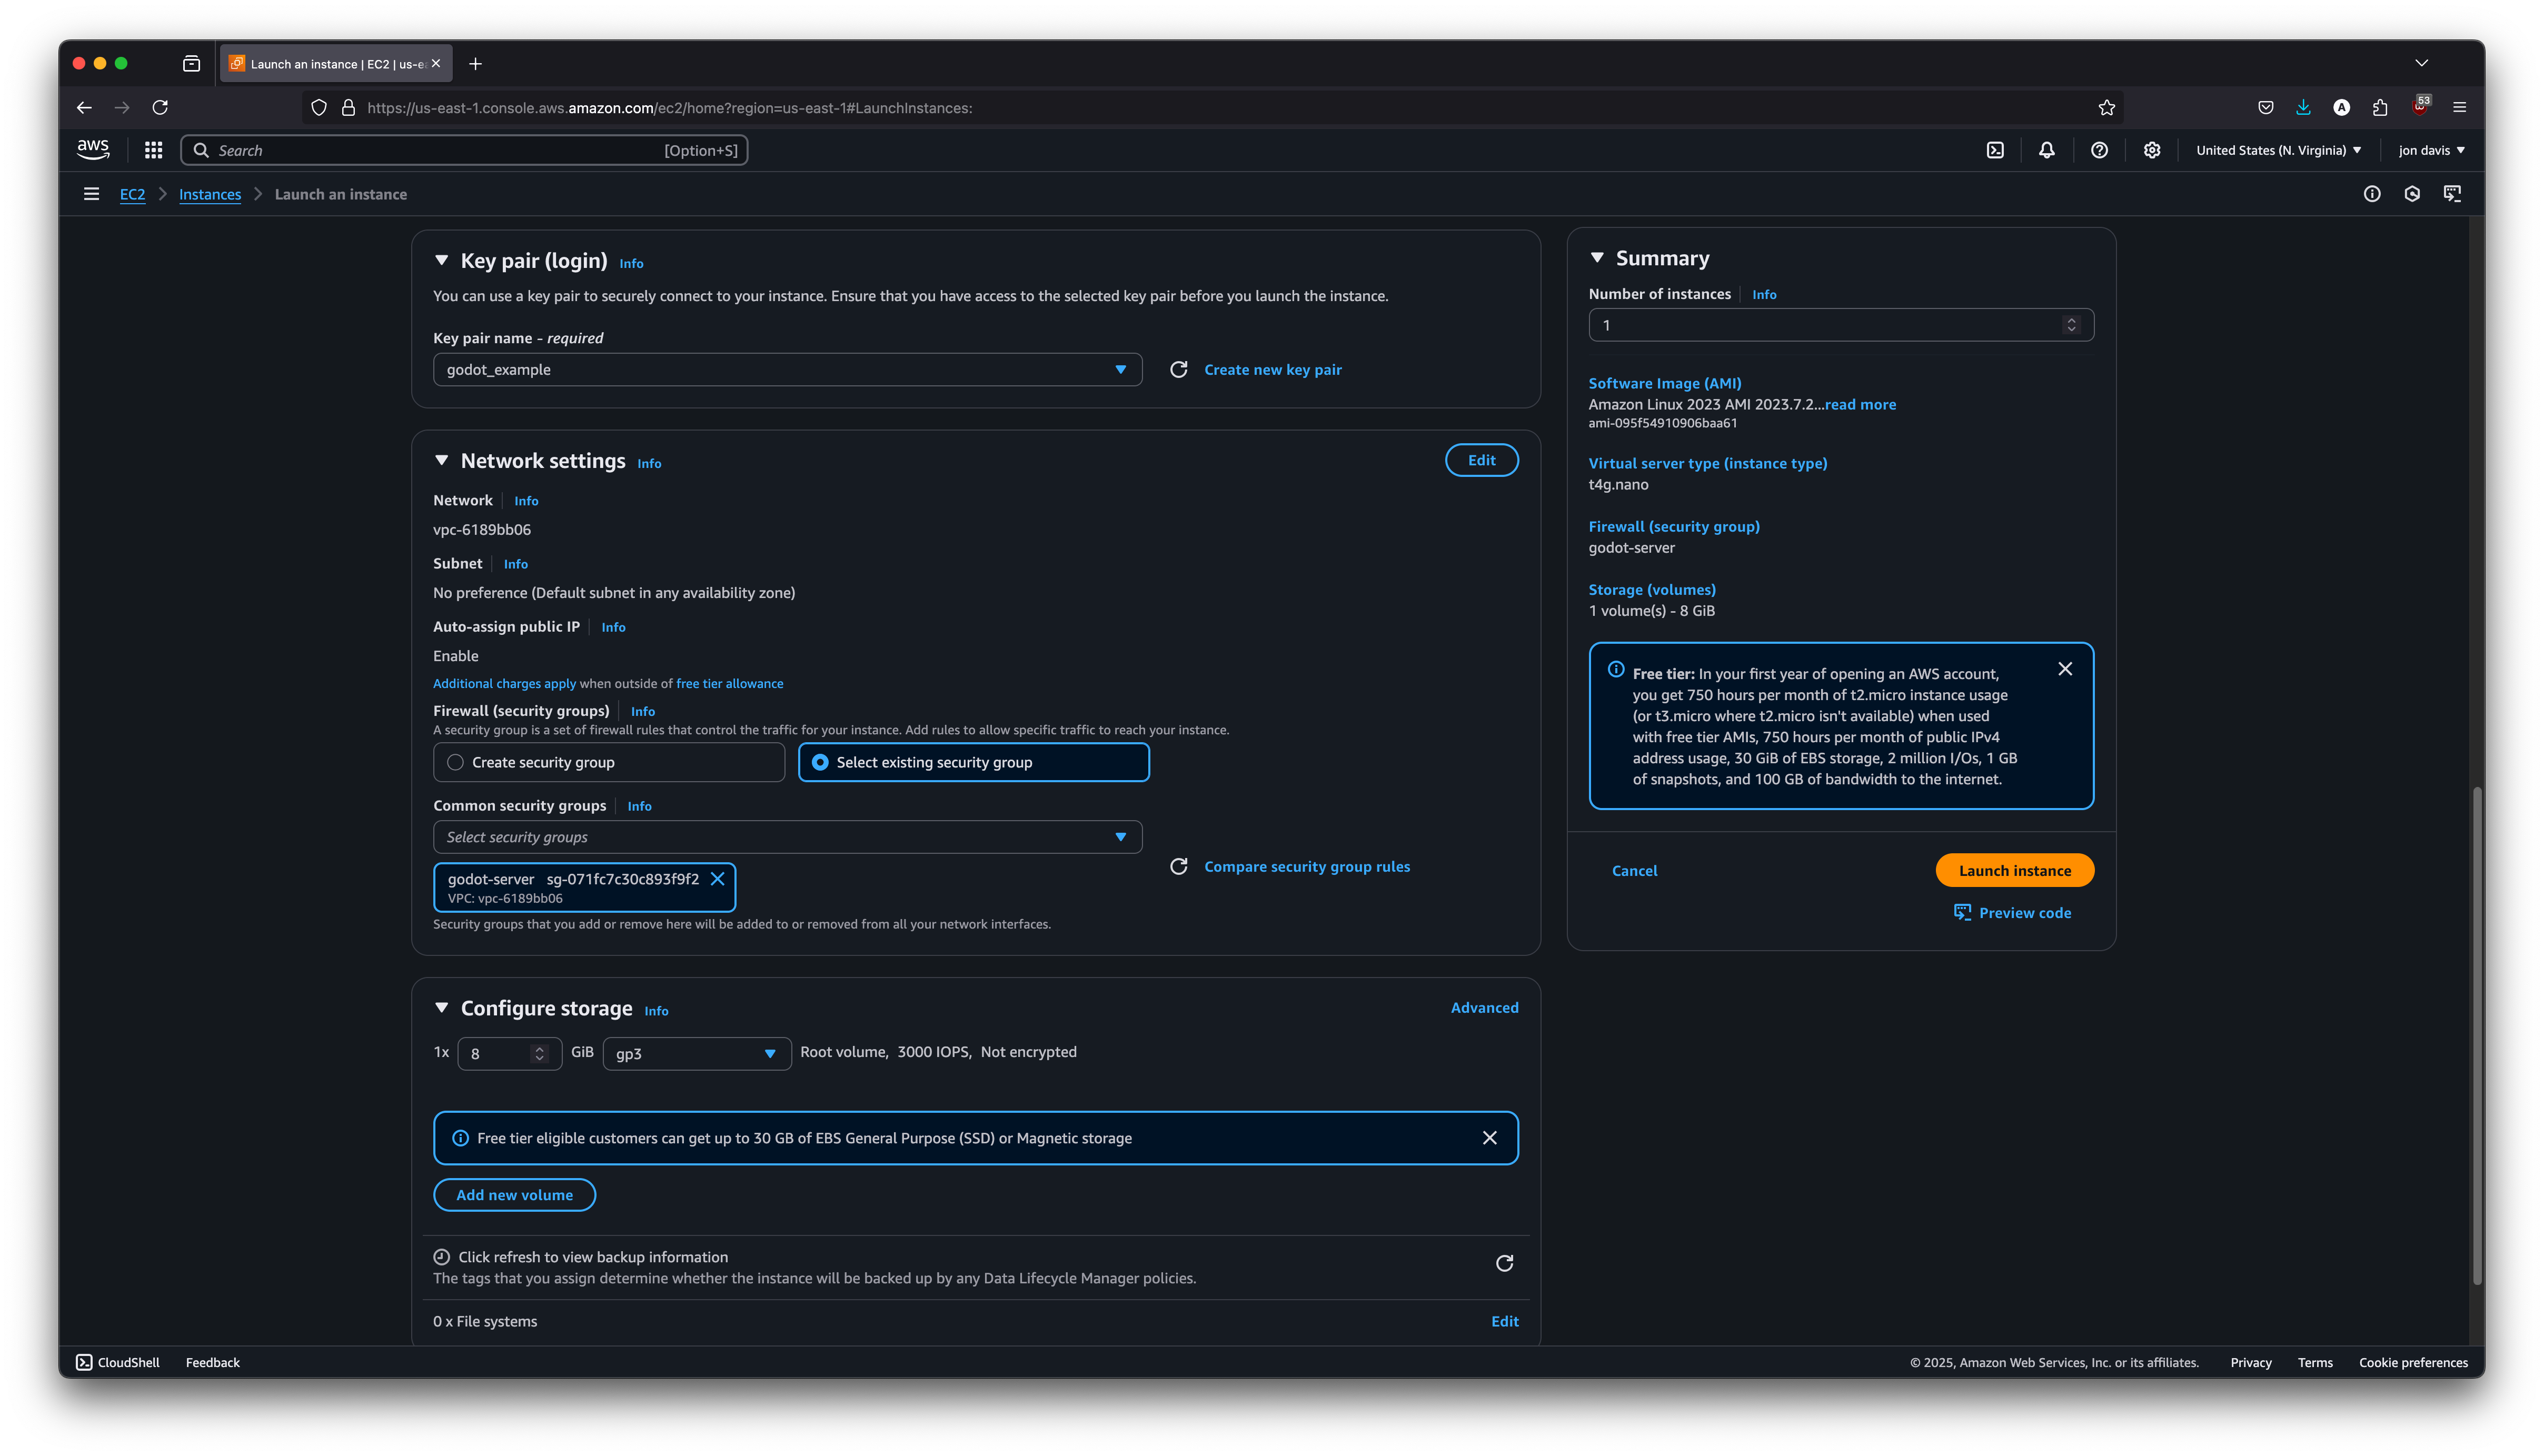Dismiss the Free tier summary notice
Image resolution: width=2544 pixels, height=1456 pixels.
[x=2065, y=669]
